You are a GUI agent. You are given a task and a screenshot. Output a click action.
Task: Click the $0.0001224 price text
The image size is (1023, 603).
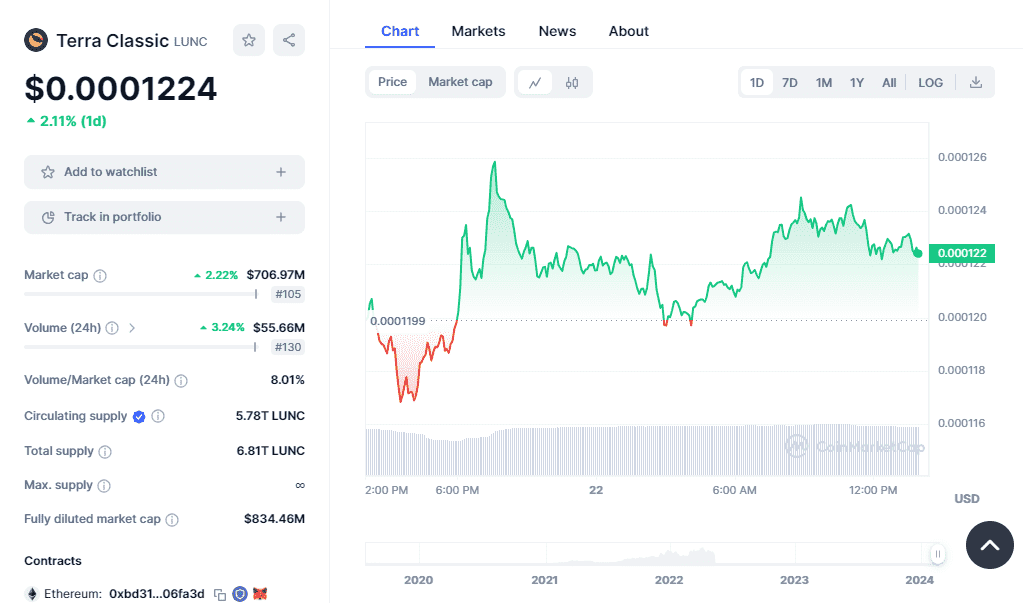(121, 89)
